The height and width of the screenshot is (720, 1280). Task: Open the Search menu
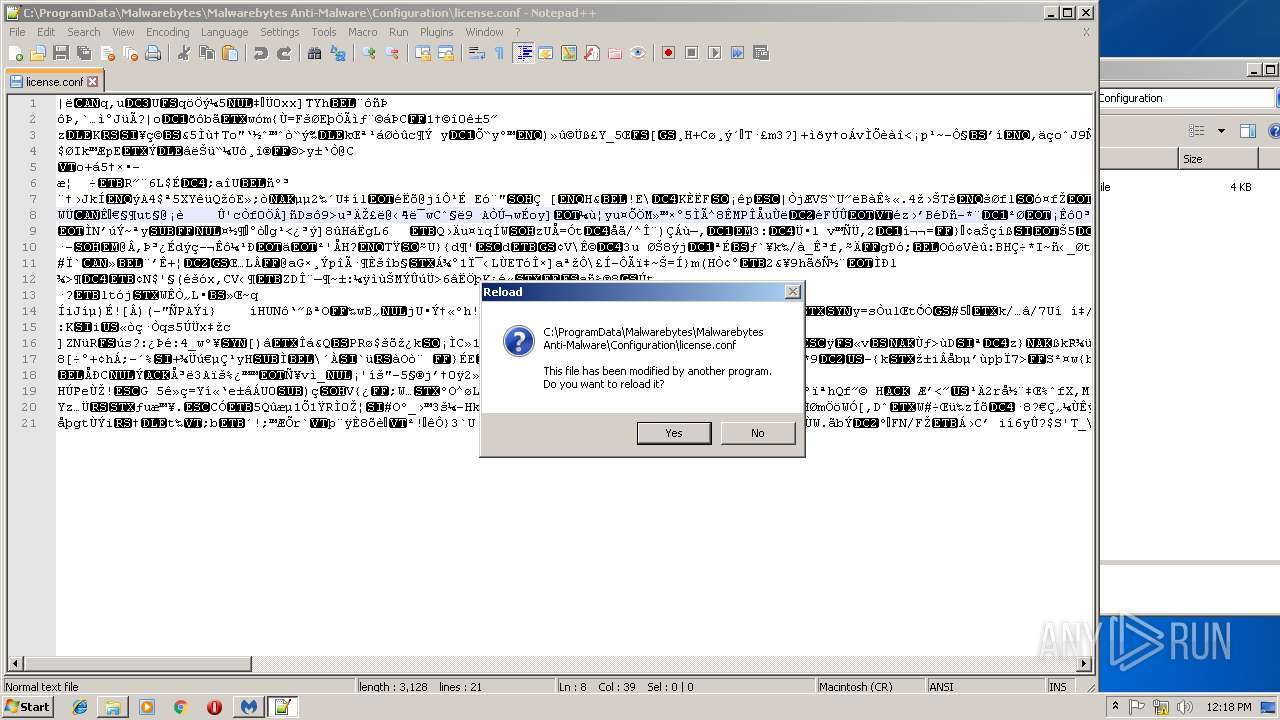(x=84, y=32)
